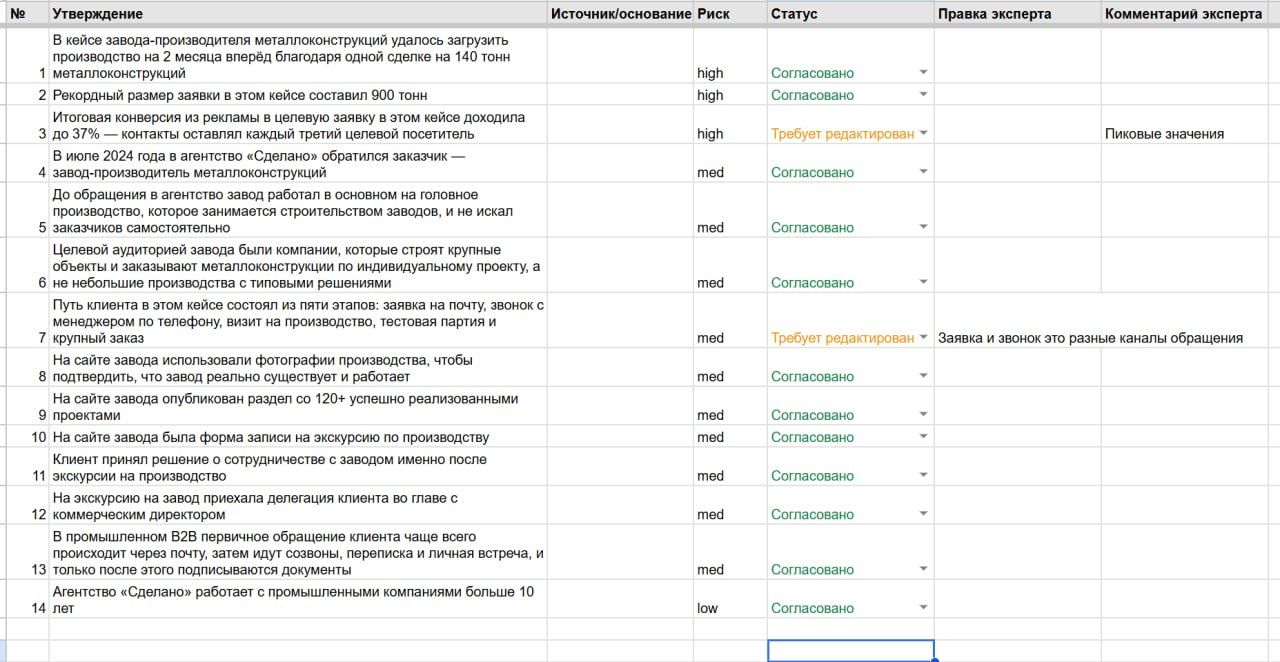Click statement about форма записи на экскурсию
Image resolution: width=1280 pixels, height=662 pixels.
coord(298,437)
